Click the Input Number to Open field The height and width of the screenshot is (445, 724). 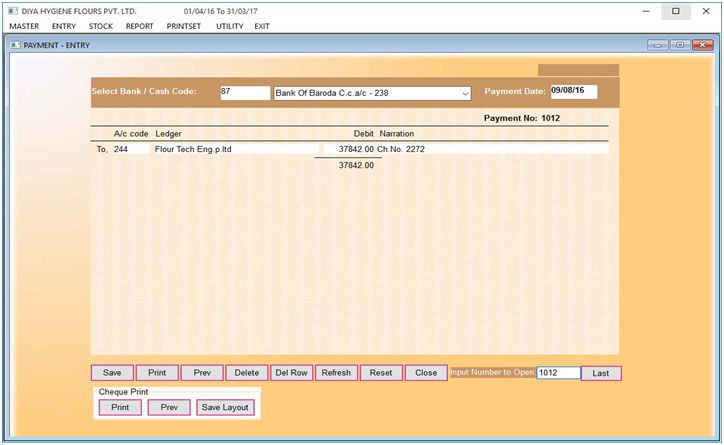[557, 373]
